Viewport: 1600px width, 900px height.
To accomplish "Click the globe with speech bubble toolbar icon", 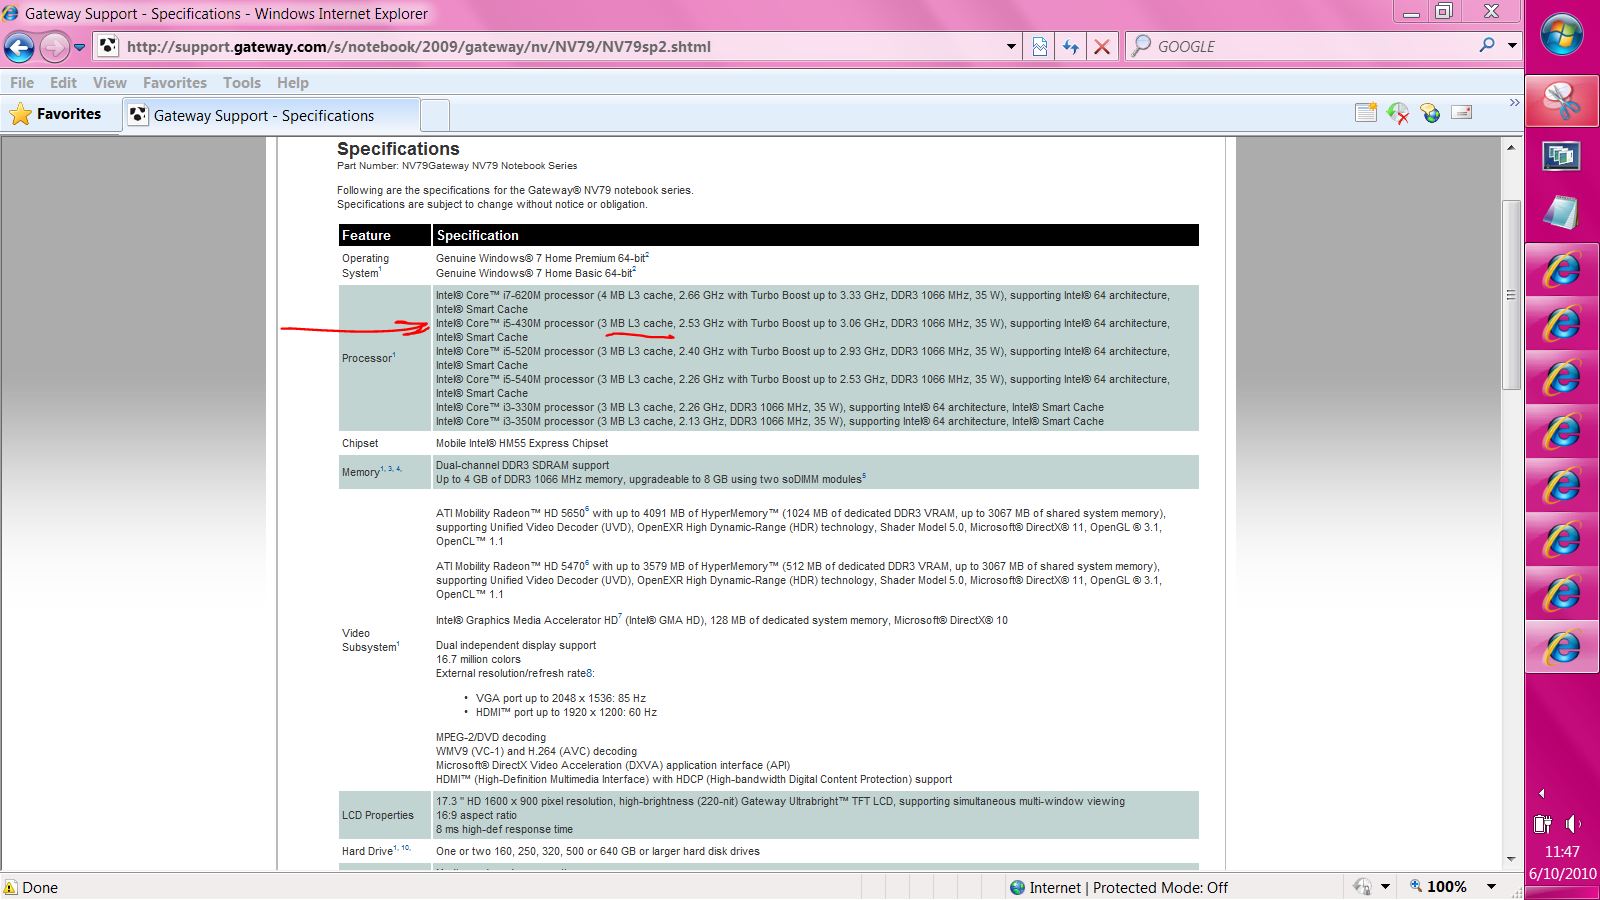I will (1430, 114).
